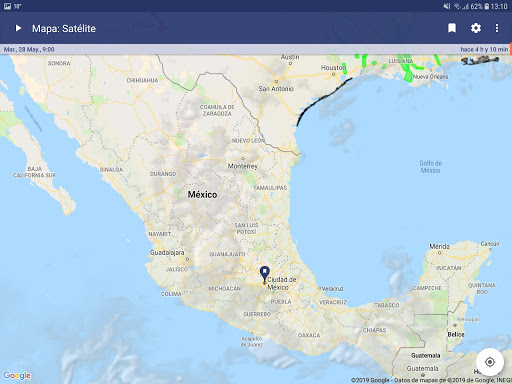Open the three-dot overflow menu
Image resolution: width=512 pixels, height=384 pixels.
pyautogui.click(x=497, y=28)
